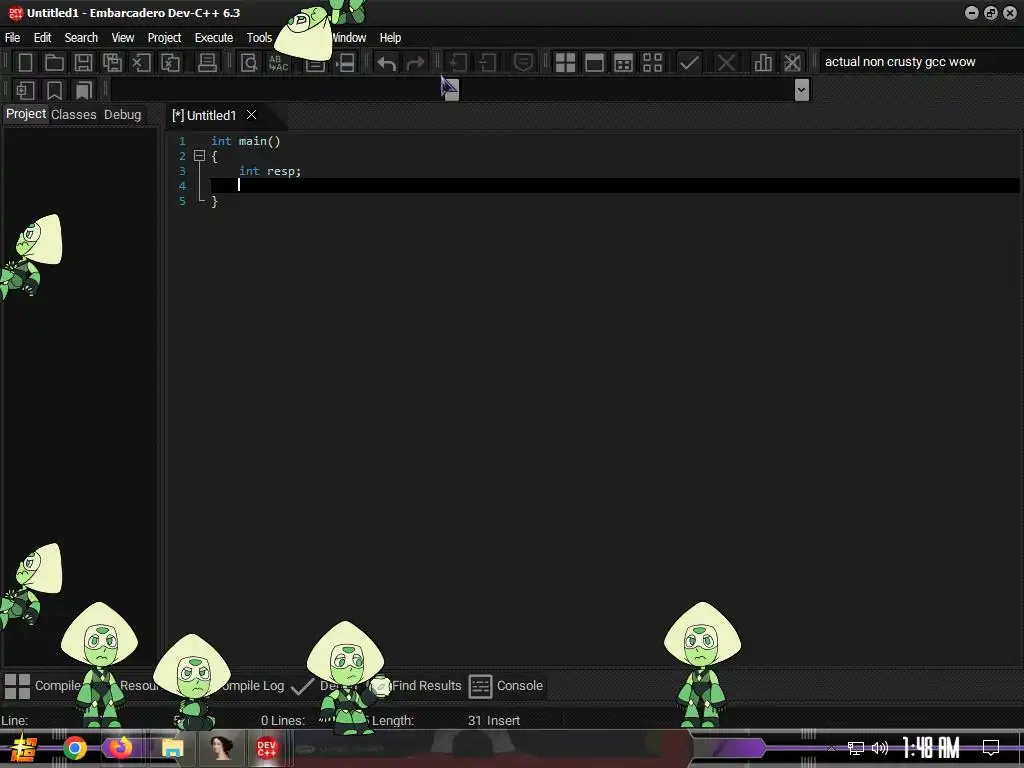This screenshot has height=768, width=1024.
Task: Toggle a bookmark from toolbar
Action: [x=54, y=90]
